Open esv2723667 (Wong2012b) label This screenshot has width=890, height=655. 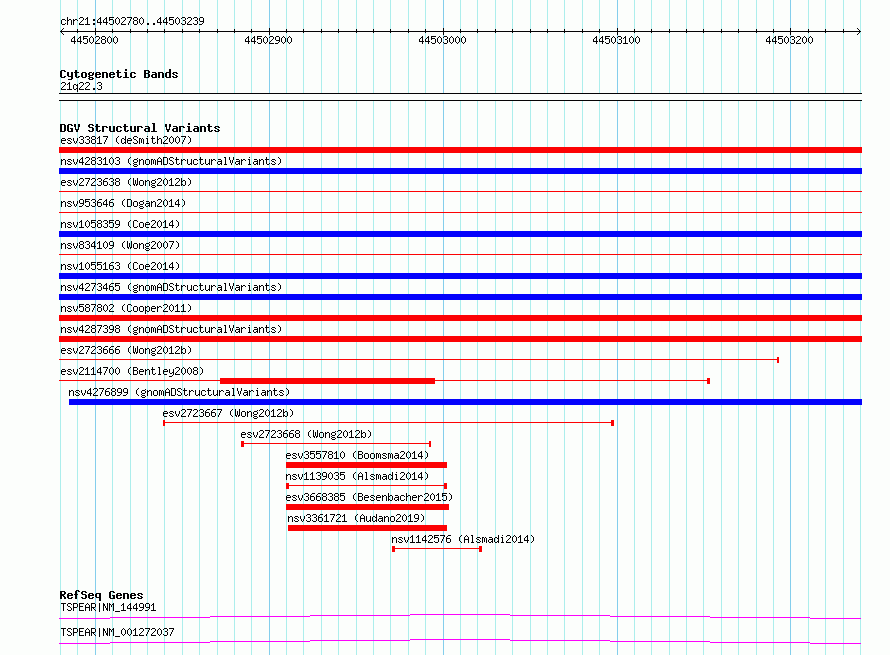pos(228,413)
